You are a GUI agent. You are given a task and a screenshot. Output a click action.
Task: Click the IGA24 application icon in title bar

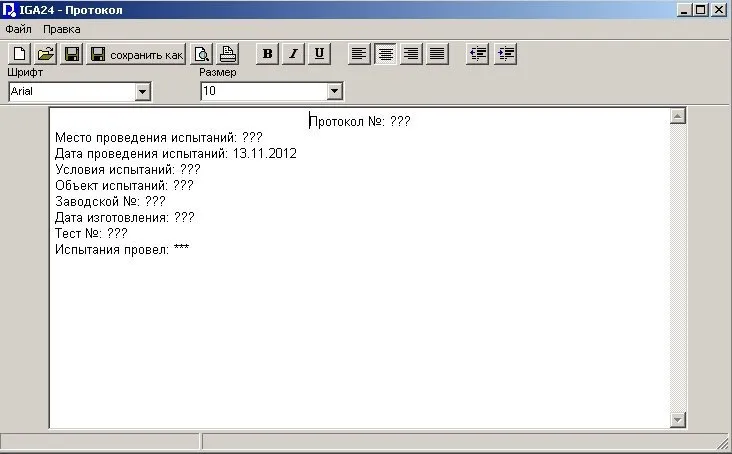9,10
